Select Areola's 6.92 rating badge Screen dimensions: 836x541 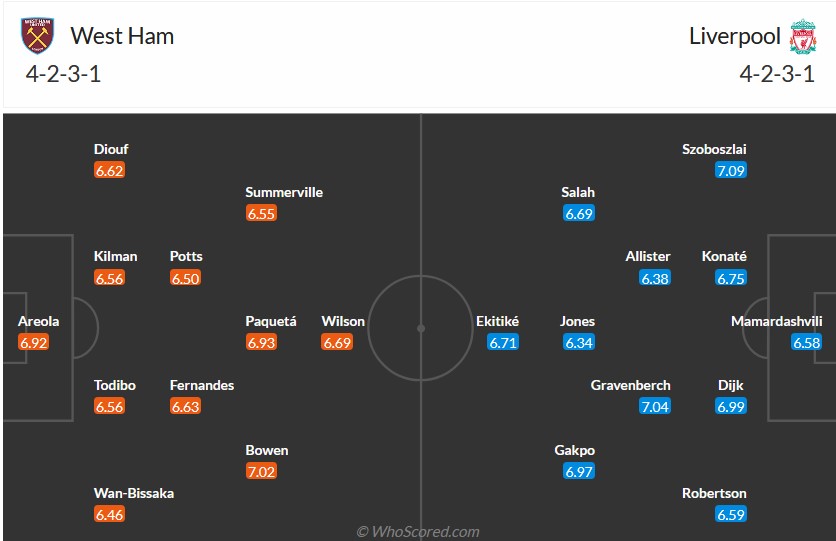tap(33, 343)
